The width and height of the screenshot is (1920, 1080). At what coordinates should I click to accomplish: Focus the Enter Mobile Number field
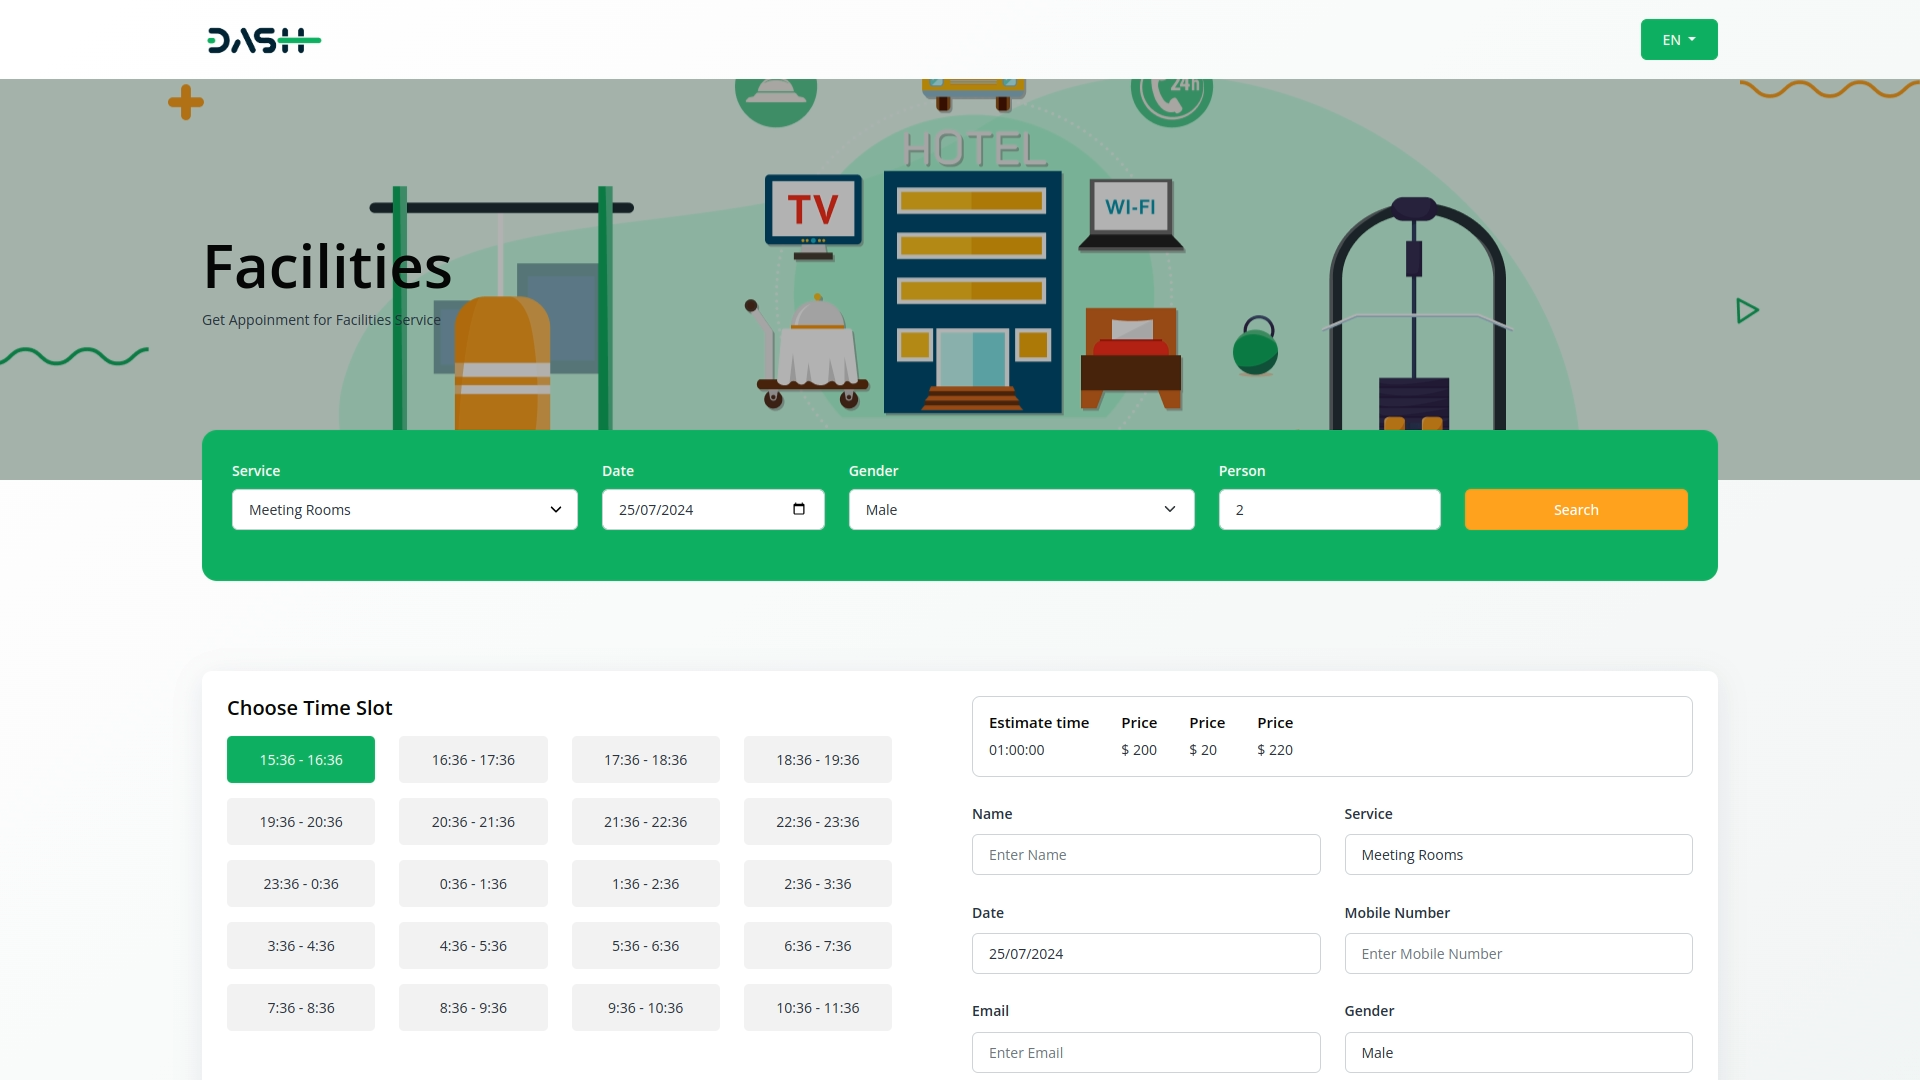[1517, 954]
